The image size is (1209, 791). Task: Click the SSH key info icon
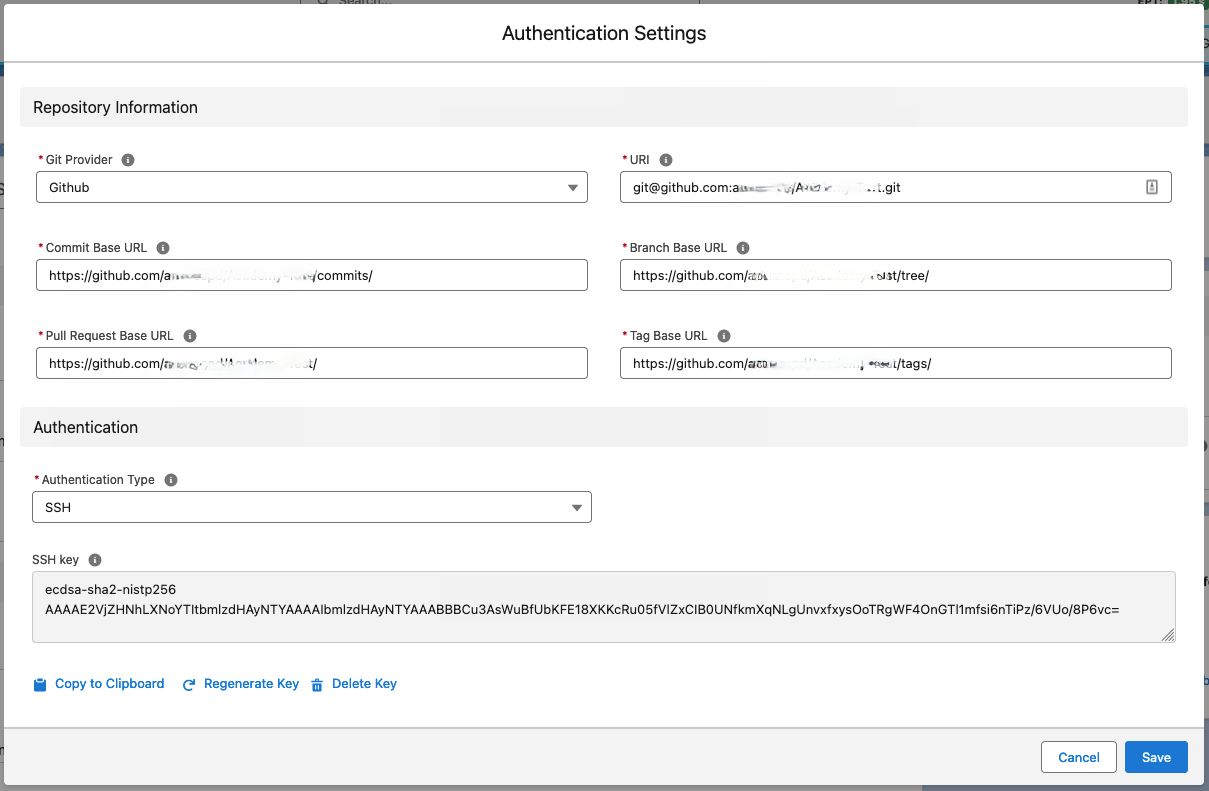(x=95, y=560)
